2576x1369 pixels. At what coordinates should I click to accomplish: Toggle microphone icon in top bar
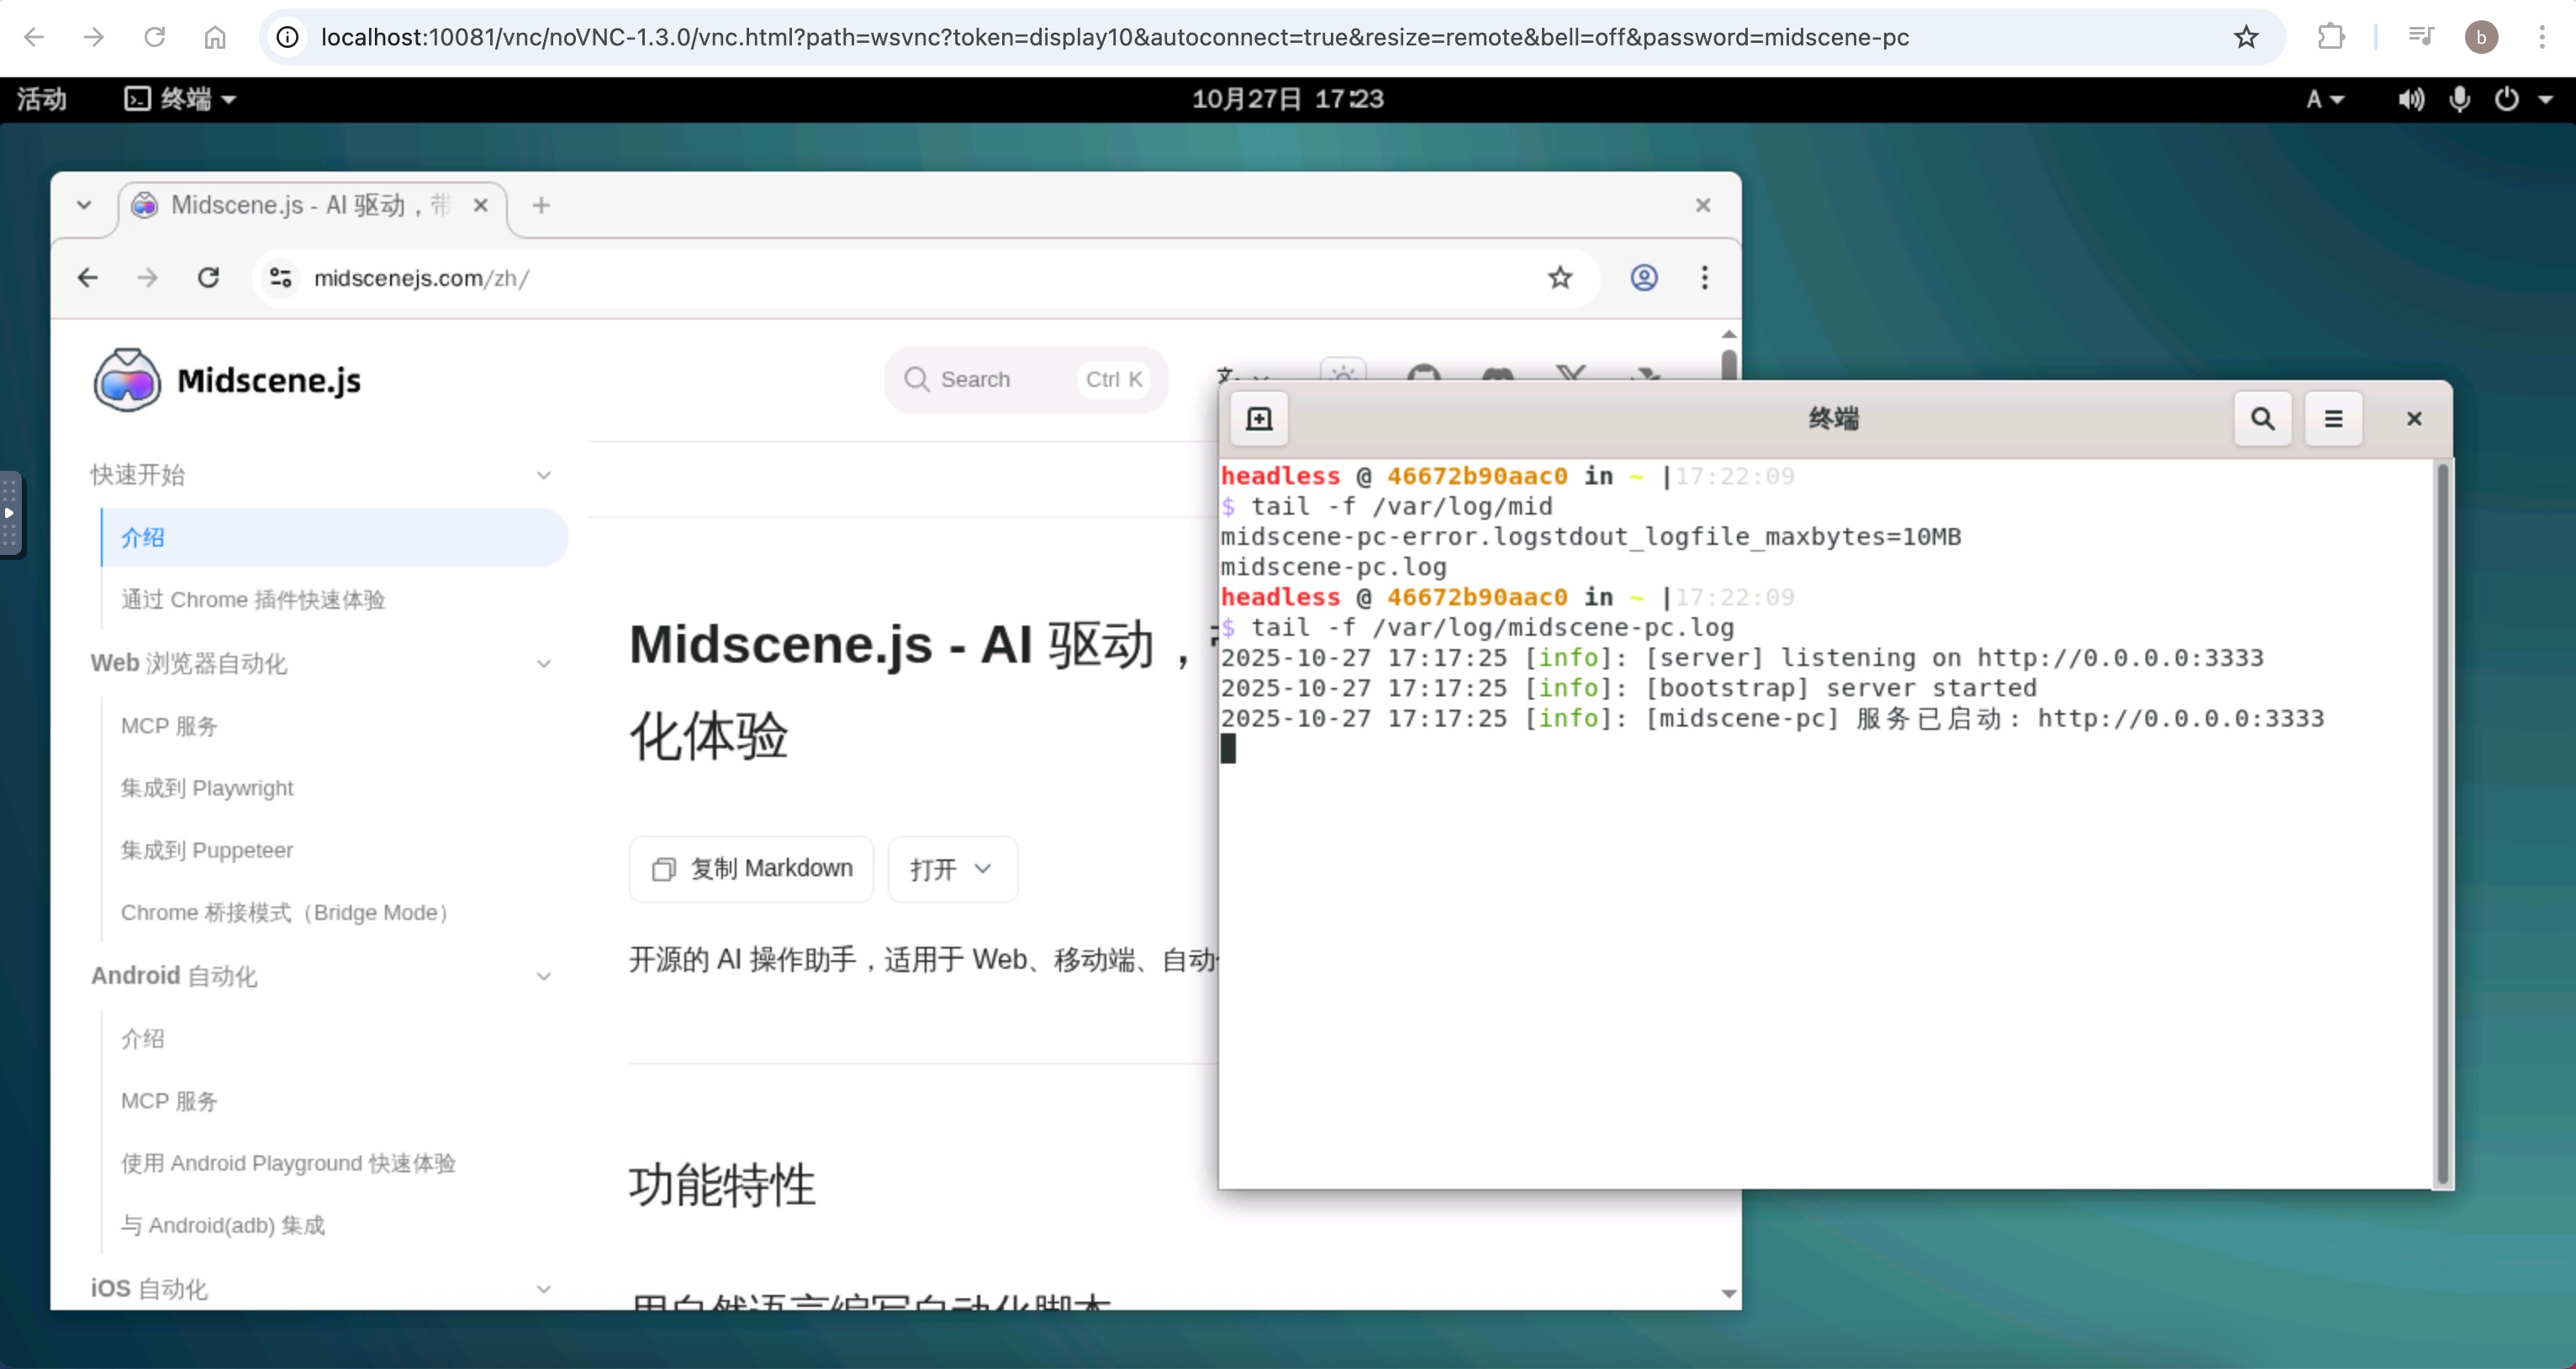[x=2460, y=99]
